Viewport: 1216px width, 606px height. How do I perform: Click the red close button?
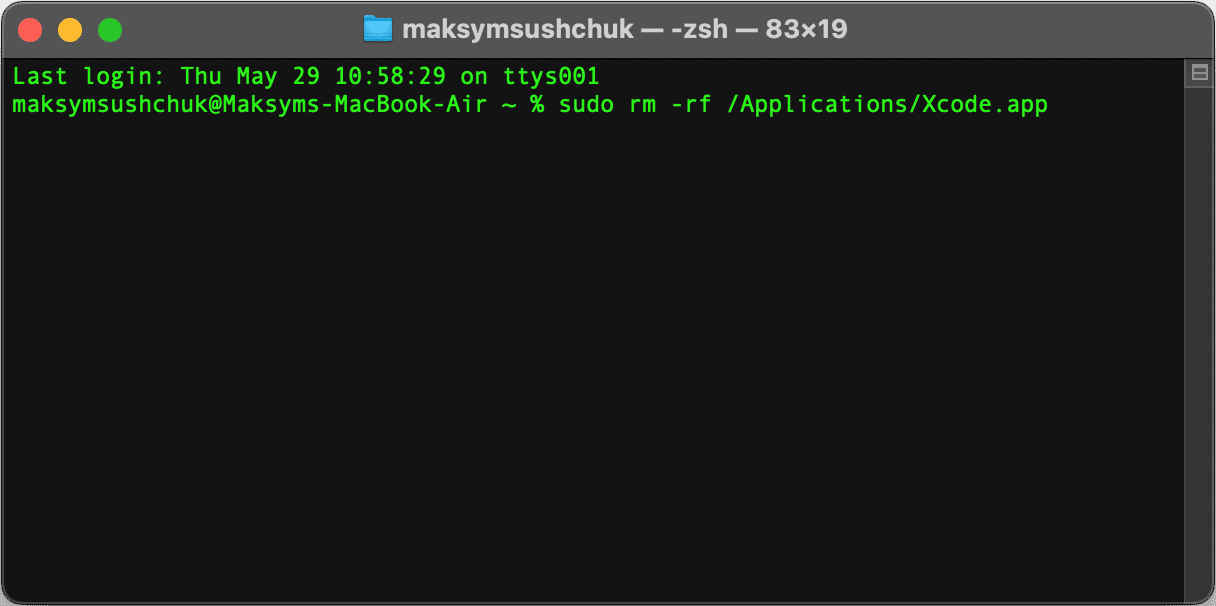pyautogui.click(x=30, y=30)
